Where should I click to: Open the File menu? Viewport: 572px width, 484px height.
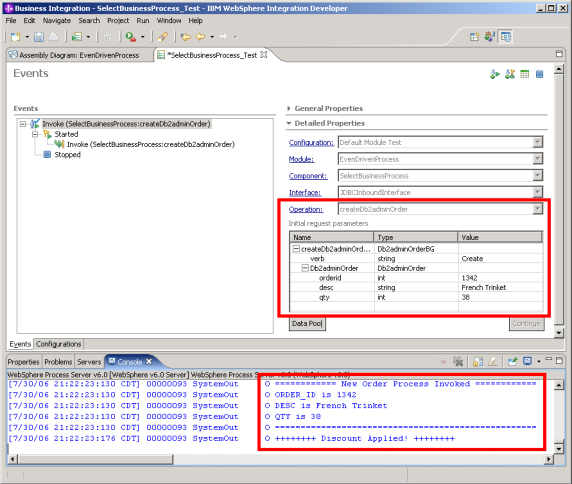pos(11,21)
